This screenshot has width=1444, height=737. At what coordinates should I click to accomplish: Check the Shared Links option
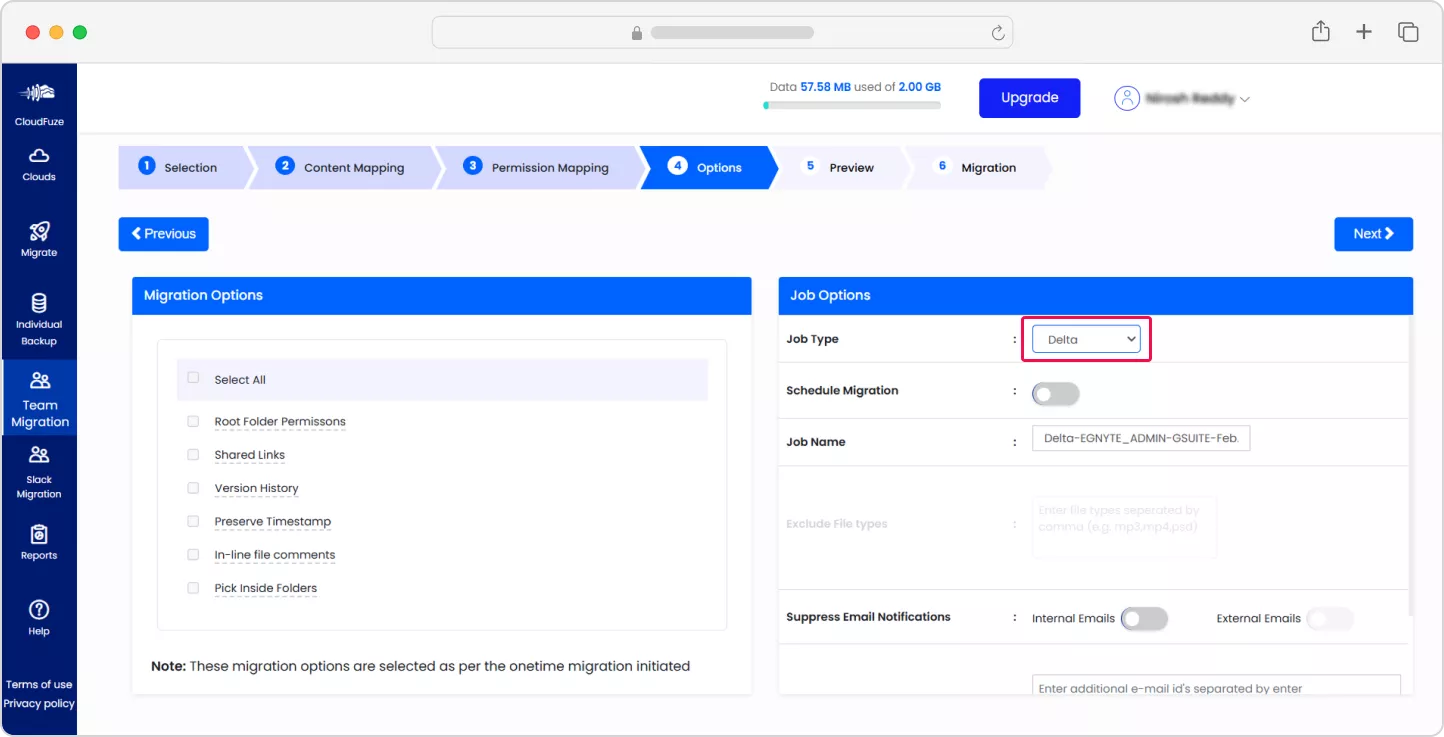(193, 454)
